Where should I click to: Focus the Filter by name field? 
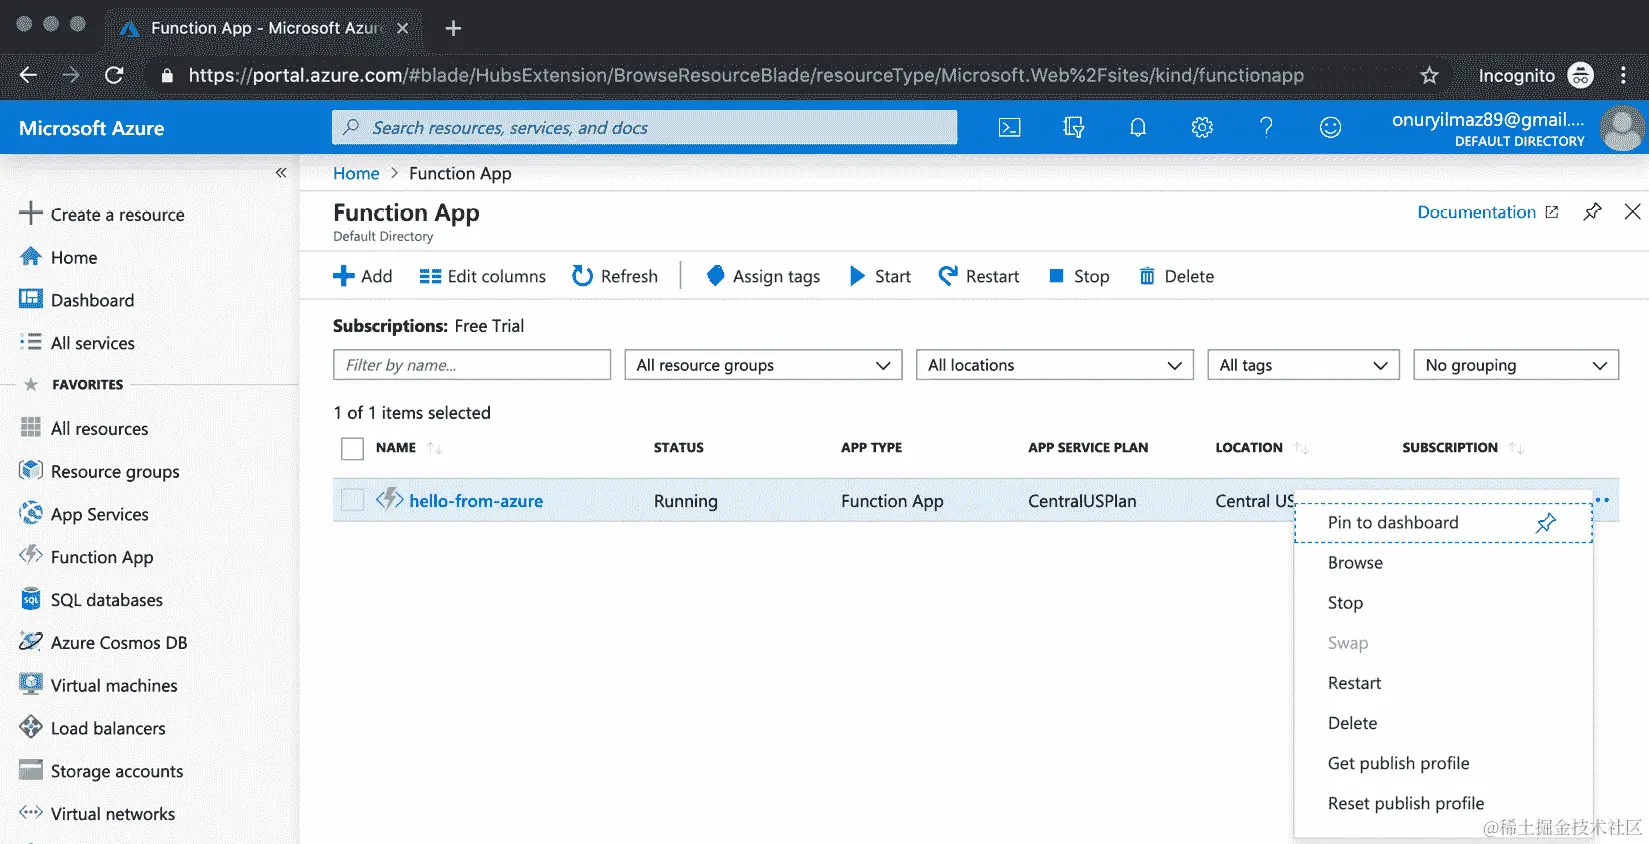pos(472,365)
